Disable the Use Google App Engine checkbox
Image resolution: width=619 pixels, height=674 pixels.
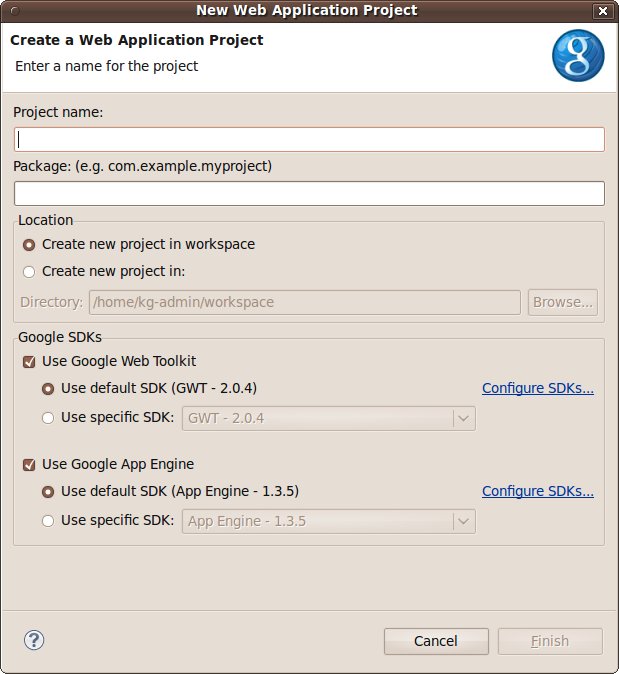tap(29, 464)
